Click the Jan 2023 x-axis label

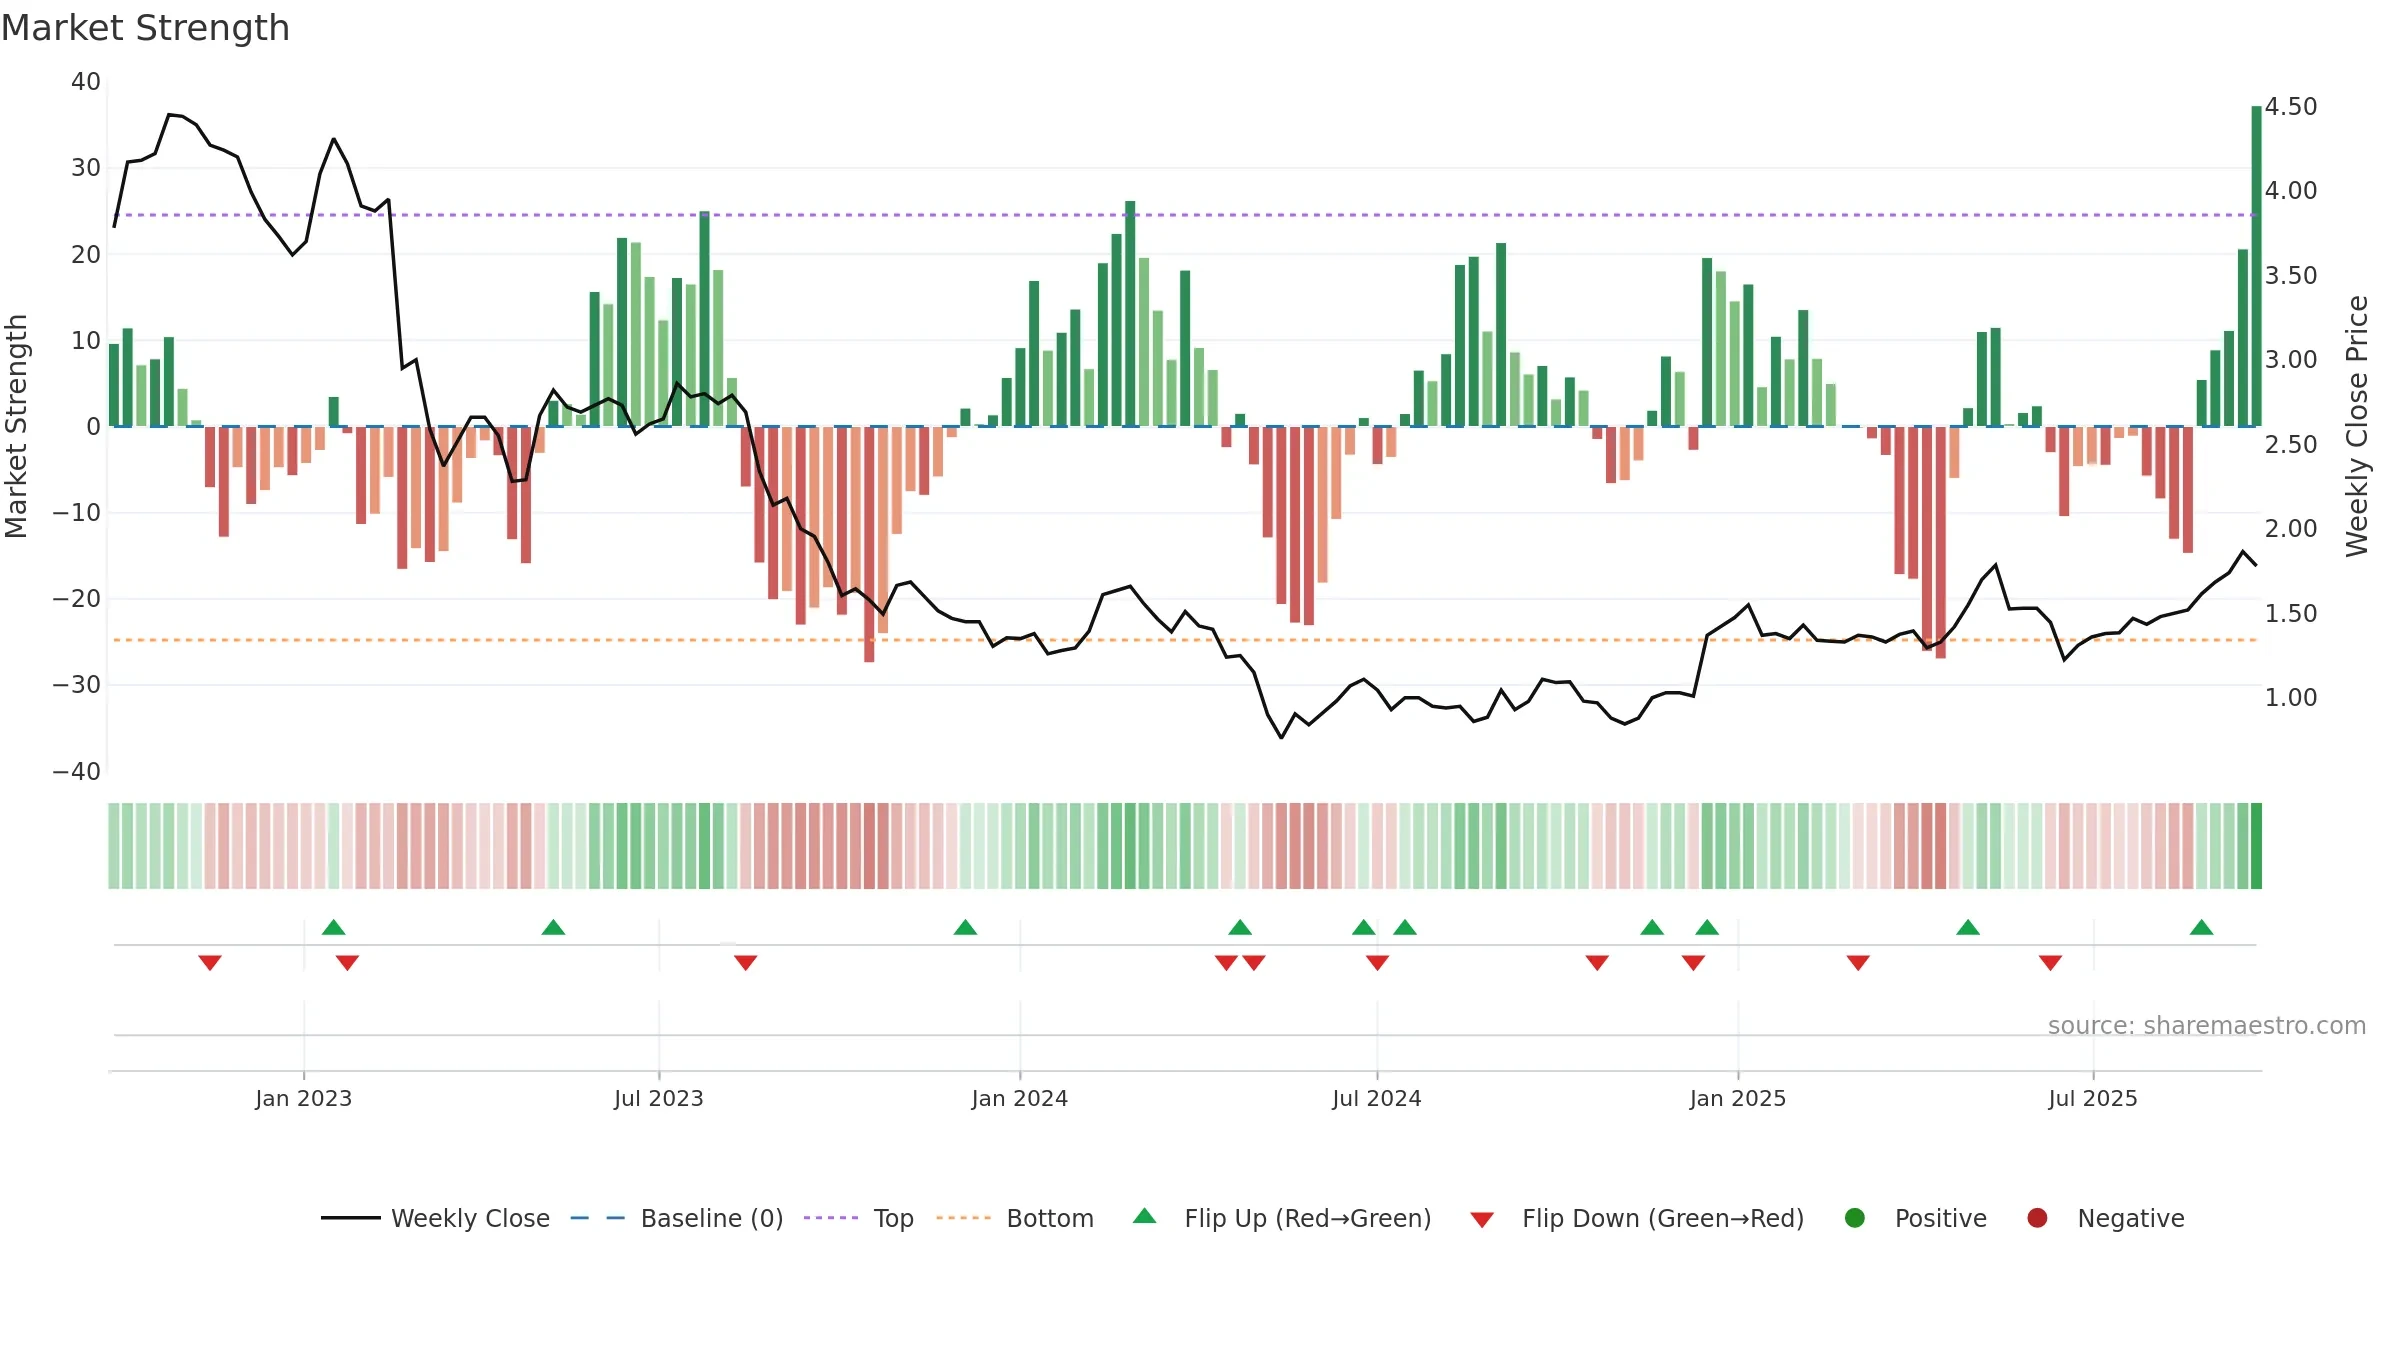304,1098
